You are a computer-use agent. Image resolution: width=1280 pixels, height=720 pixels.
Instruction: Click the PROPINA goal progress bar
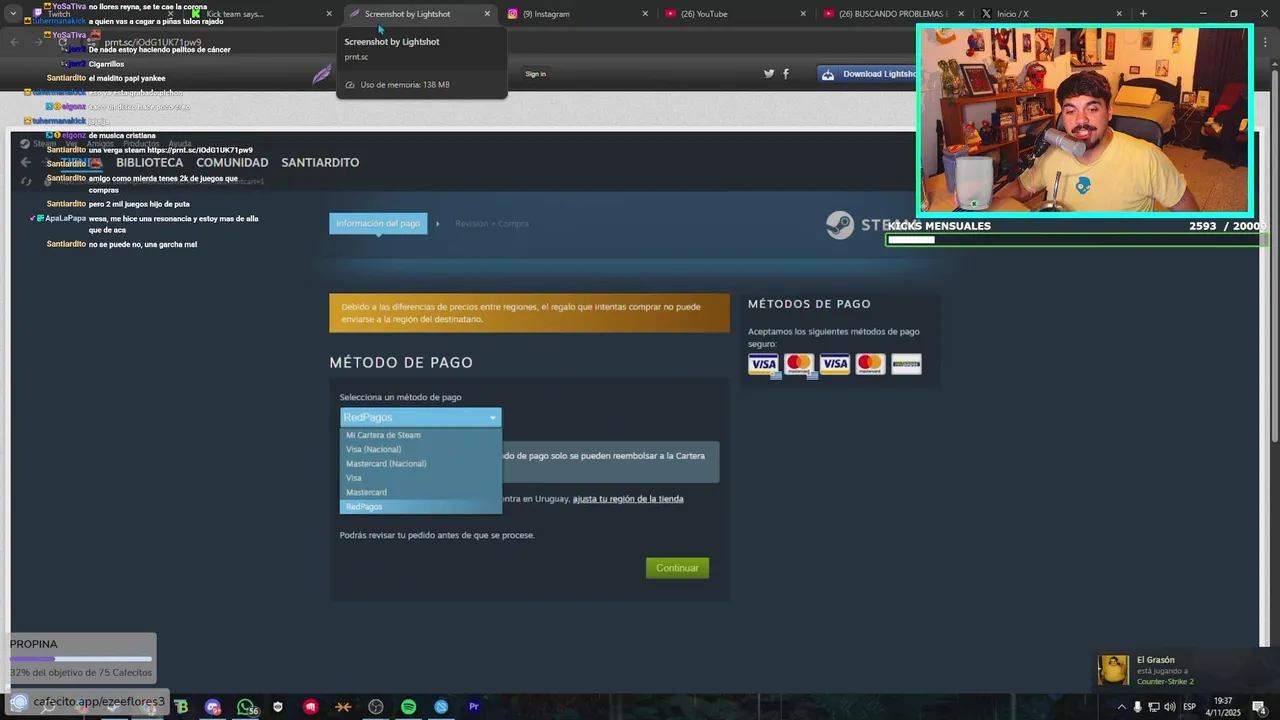[x=81, y=659]
